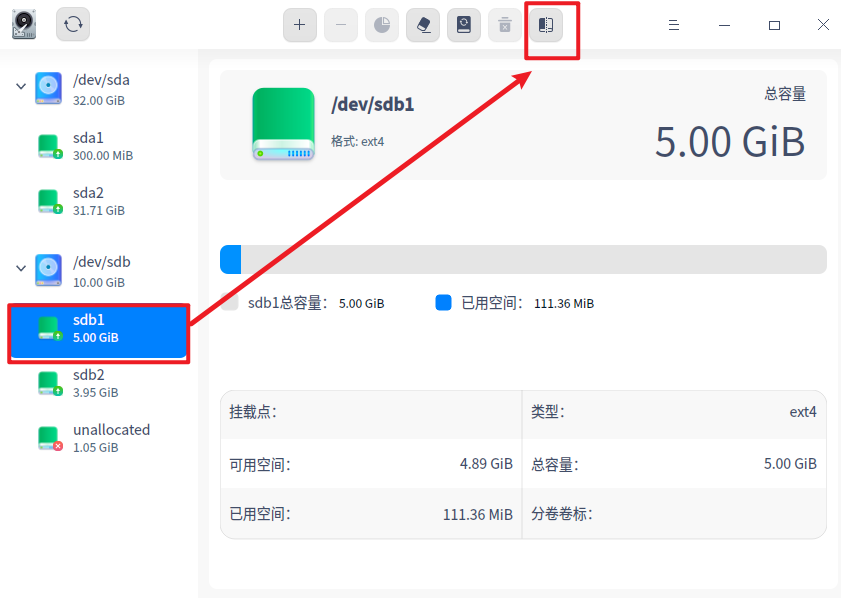Select partition sda2 31.71 GiB
Image resolution: width=841 pixels, height=598 pixels.
point(99,201)
